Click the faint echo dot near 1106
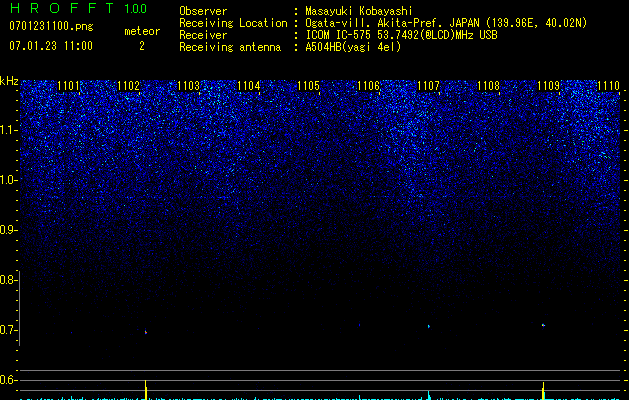629x400 pixels. tap(359, 325)
